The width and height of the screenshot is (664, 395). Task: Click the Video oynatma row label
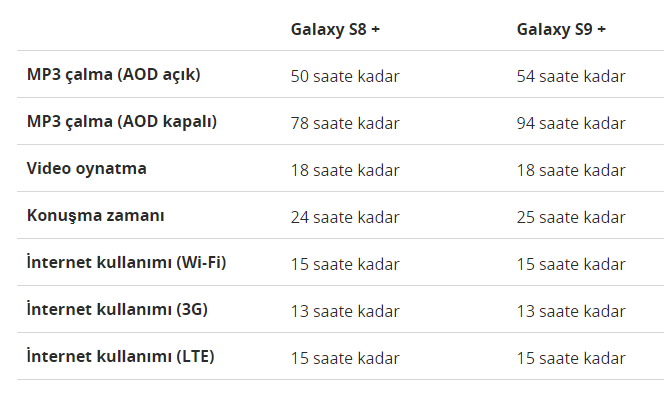click(86, 168)
